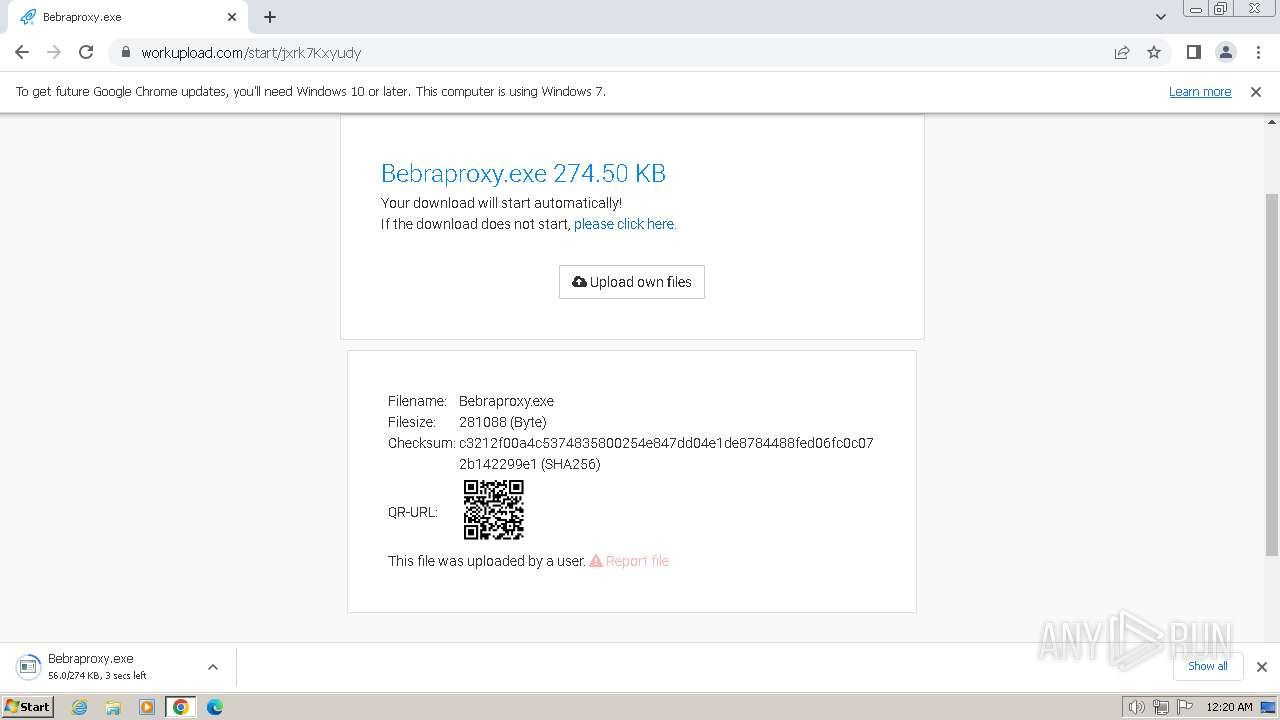Open volume control tray icon
Image resolution: width=1280 pixels, height=720 pixels.
click(x=1136, y=707)
